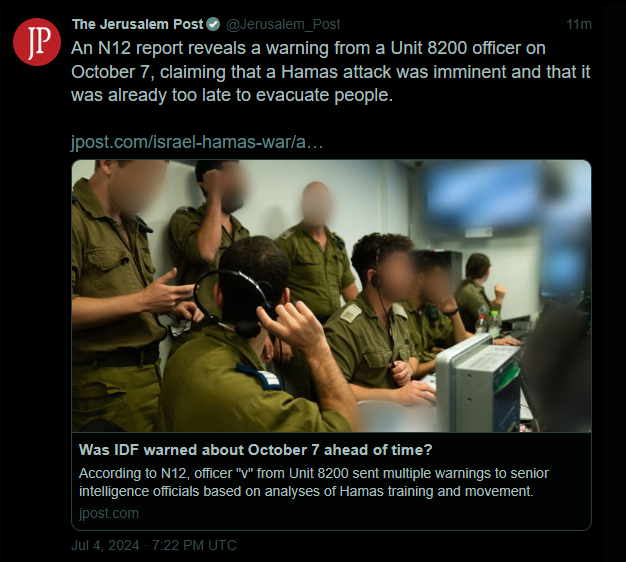This screenshot has width=626, height=562.
Task: Click the headline "Was IDF warned about October 7"
Action: point(256,450)
